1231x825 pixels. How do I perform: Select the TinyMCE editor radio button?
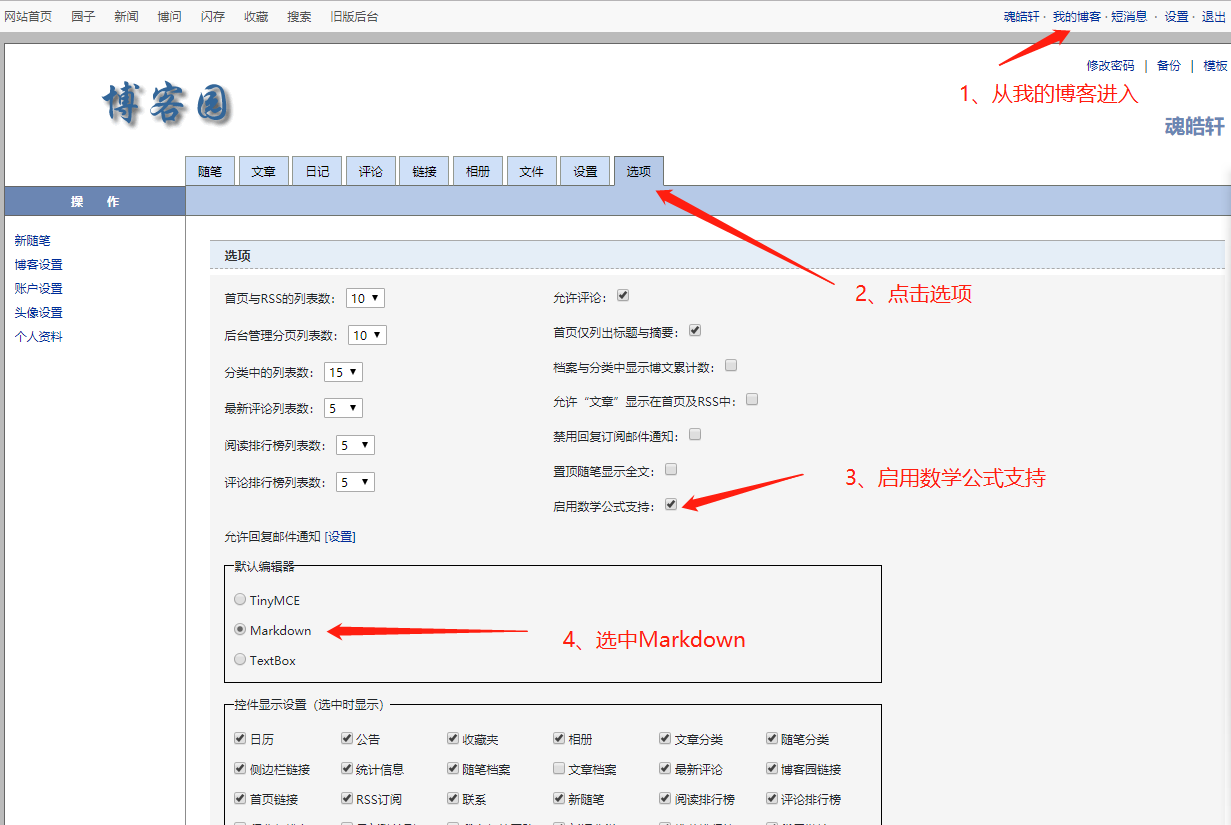pos(240,599)
